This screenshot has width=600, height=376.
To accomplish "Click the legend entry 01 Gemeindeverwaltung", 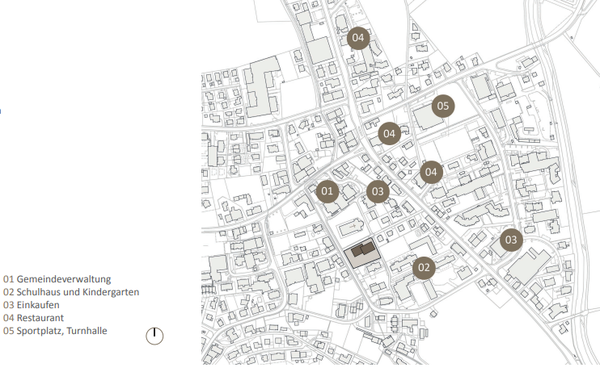I will [x=57, y=279].
